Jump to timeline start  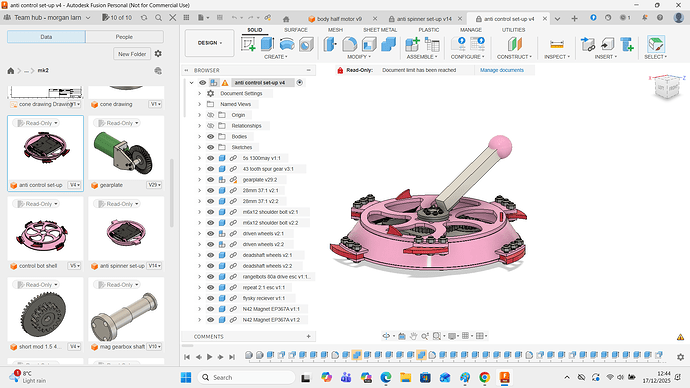coord(187,357)
